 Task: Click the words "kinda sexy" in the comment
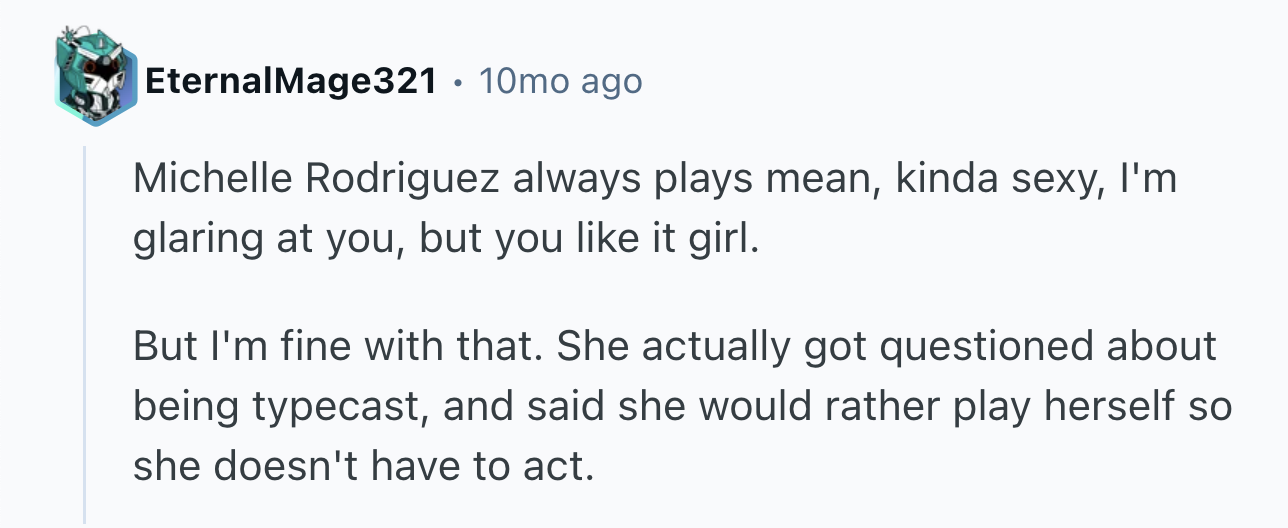pyautogui.click(x=966, y=180)
